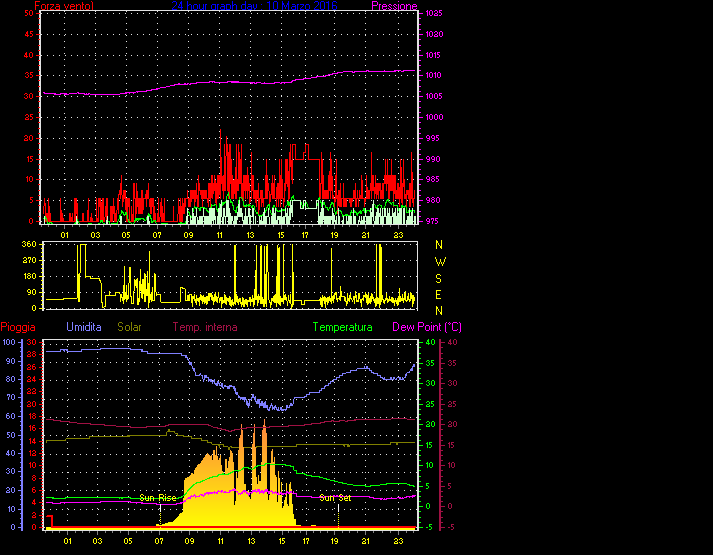Click humidity scale value 100

(x=9, y=342)
